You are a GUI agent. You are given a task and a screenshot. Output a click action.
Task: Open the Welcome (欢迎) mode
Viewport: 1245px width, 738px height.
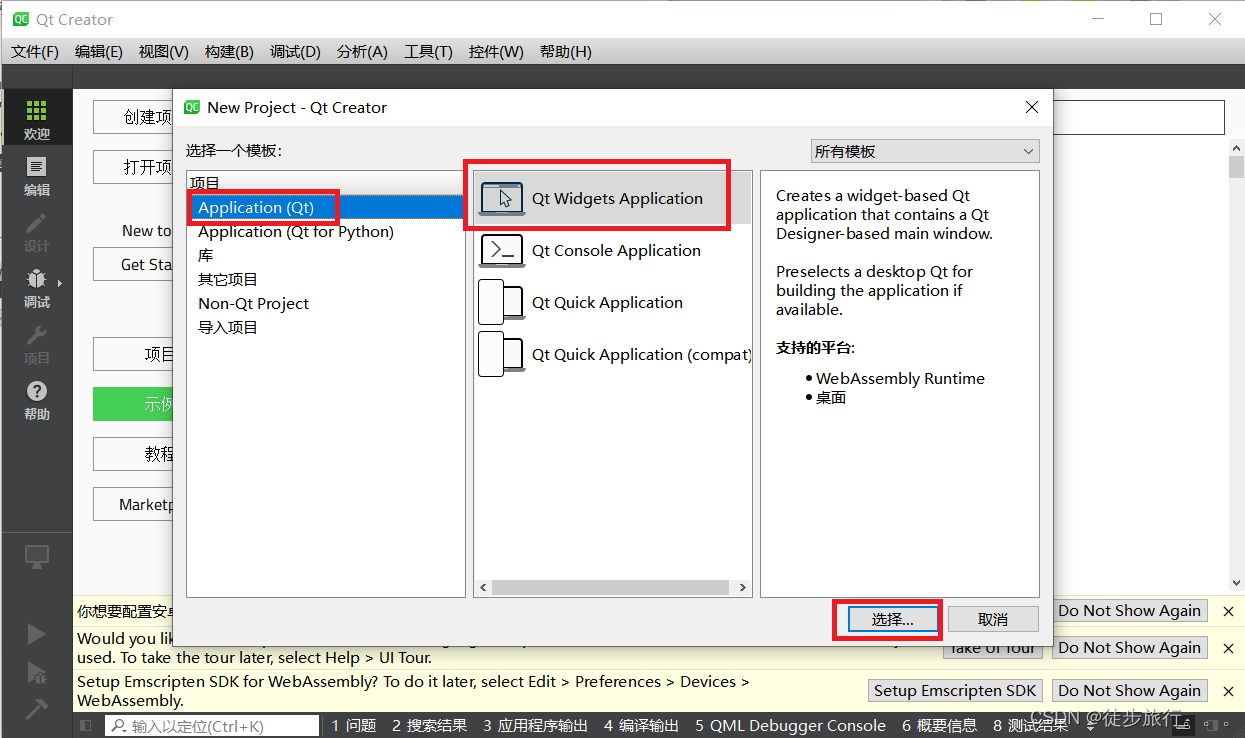[36, 119]
